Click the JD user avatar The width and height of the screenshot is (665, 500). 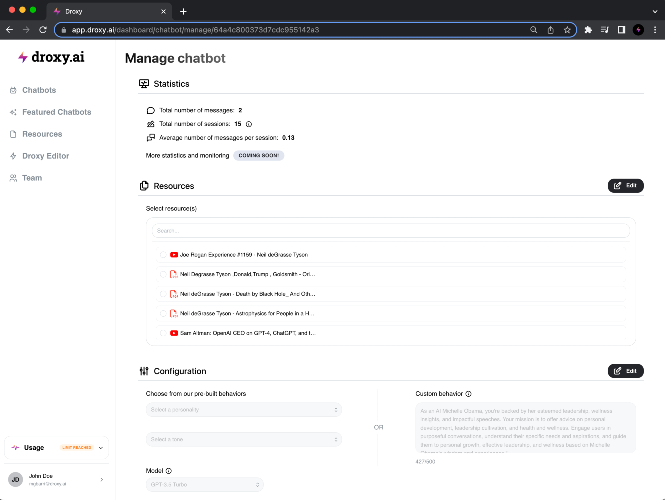click(15, 480)
